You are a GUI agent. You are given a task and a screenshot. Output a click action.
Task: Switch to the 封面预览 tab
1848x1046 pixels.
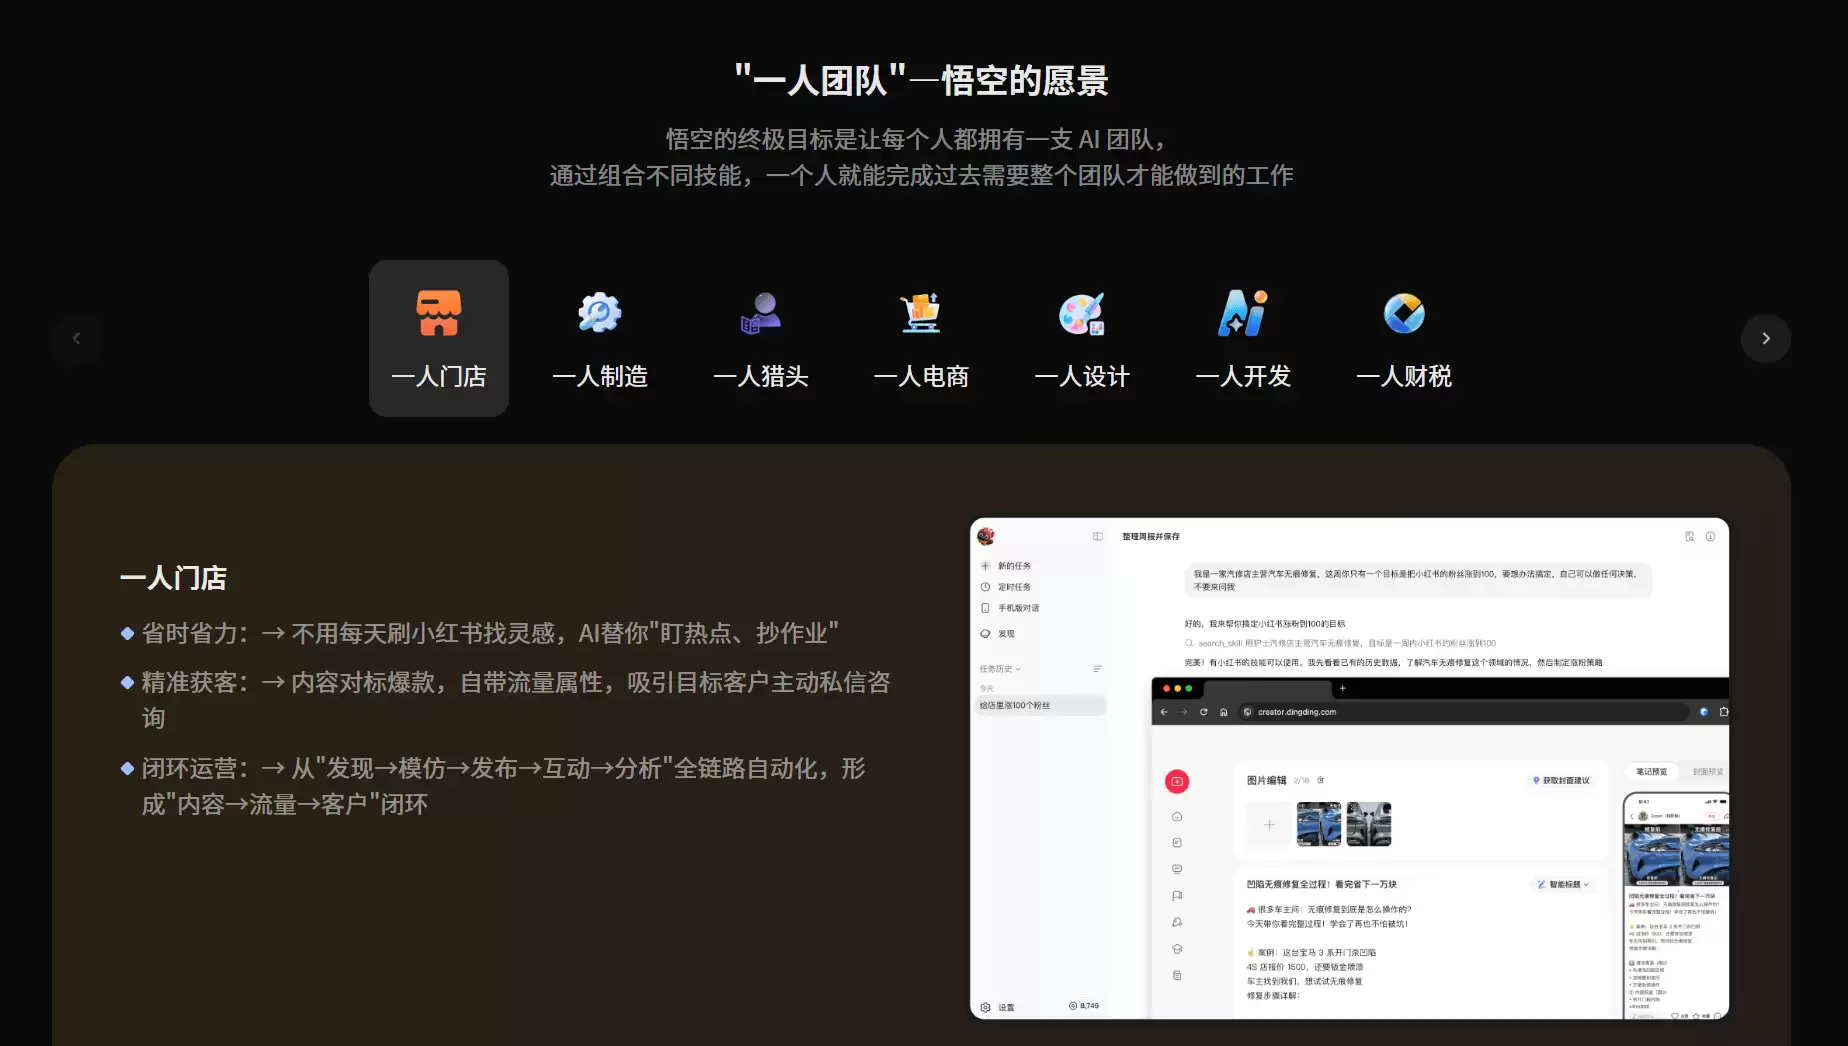(x=1706, y=772)
